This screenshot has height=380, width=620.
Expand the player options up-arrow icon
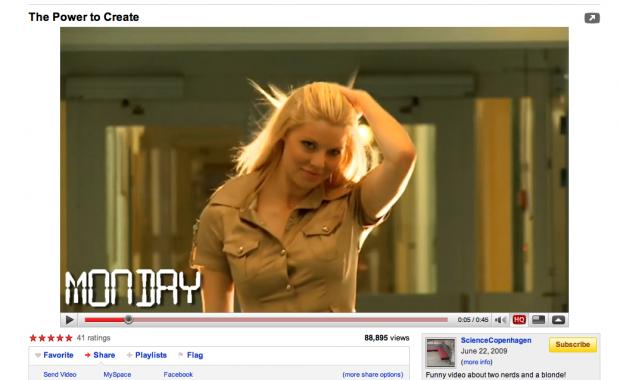[x=558, y=320]
